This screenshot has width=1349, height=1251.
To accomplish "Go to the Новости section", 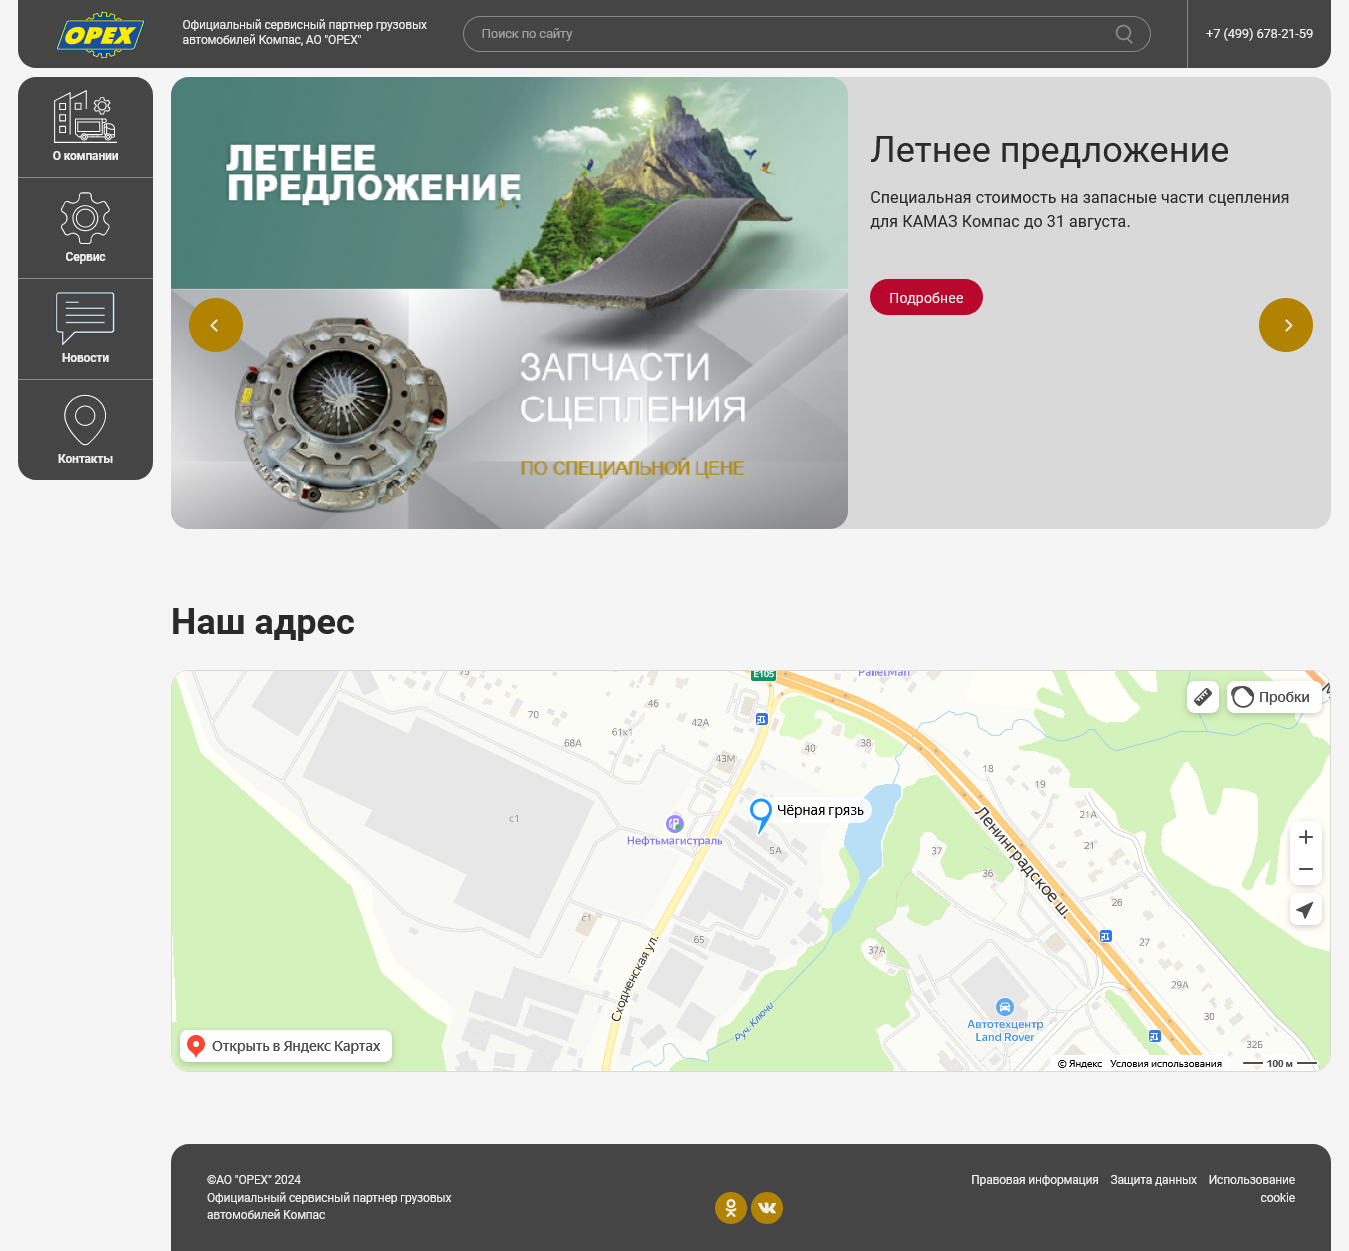I will (85, 329).
